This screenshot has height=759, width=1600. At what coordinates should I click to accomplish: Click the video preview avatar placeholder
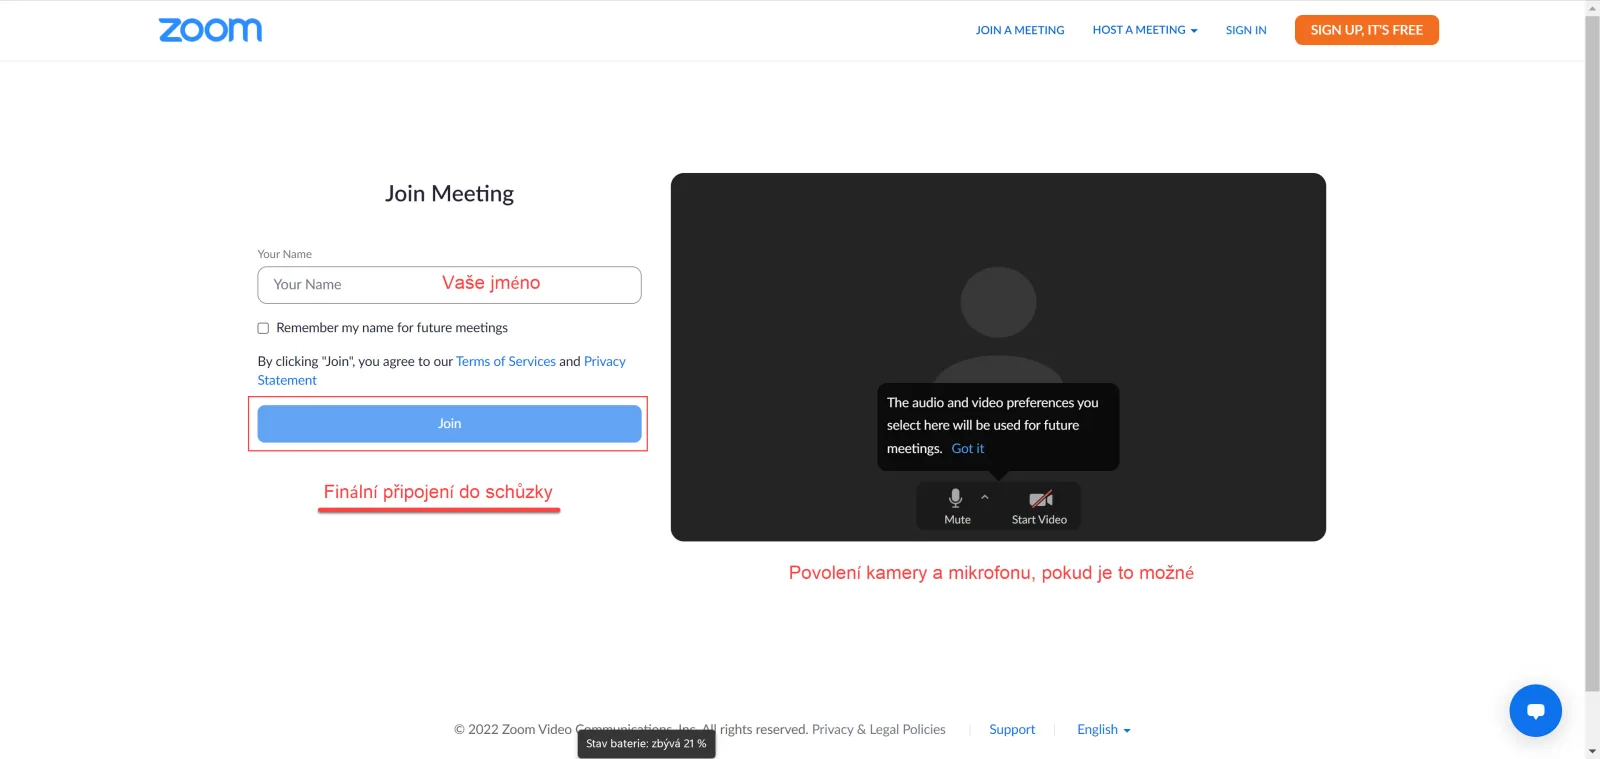998,325
